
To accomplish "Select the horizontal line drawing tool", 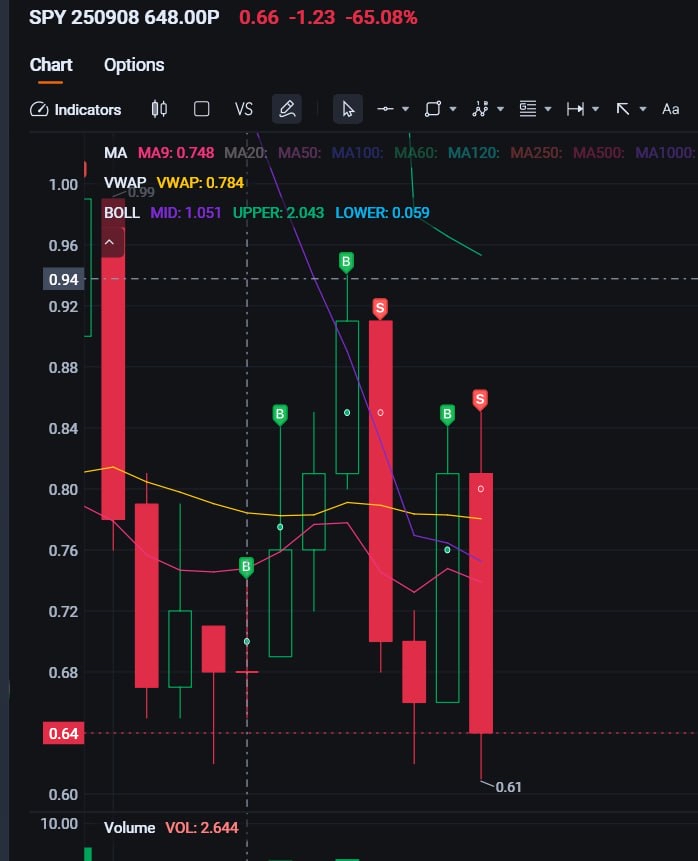I will (x=385, y=109).
